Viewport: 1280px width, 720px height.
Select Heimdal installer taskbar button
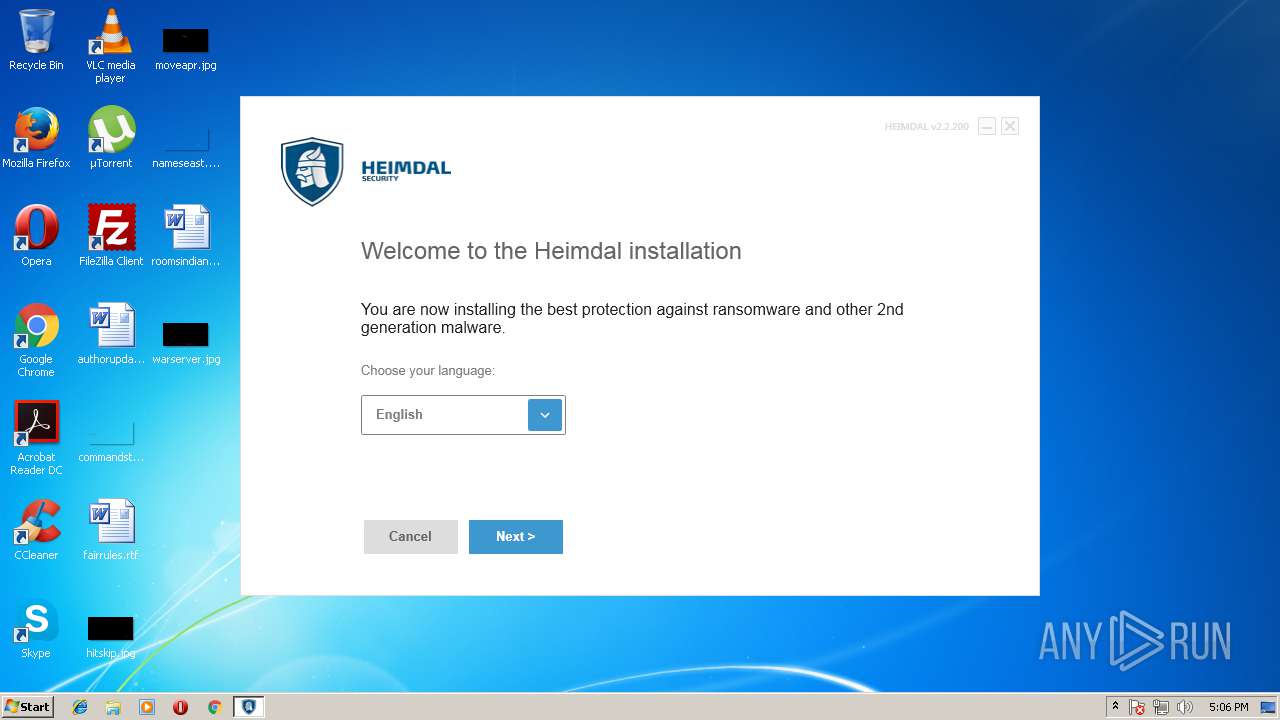tap(248, 707)
